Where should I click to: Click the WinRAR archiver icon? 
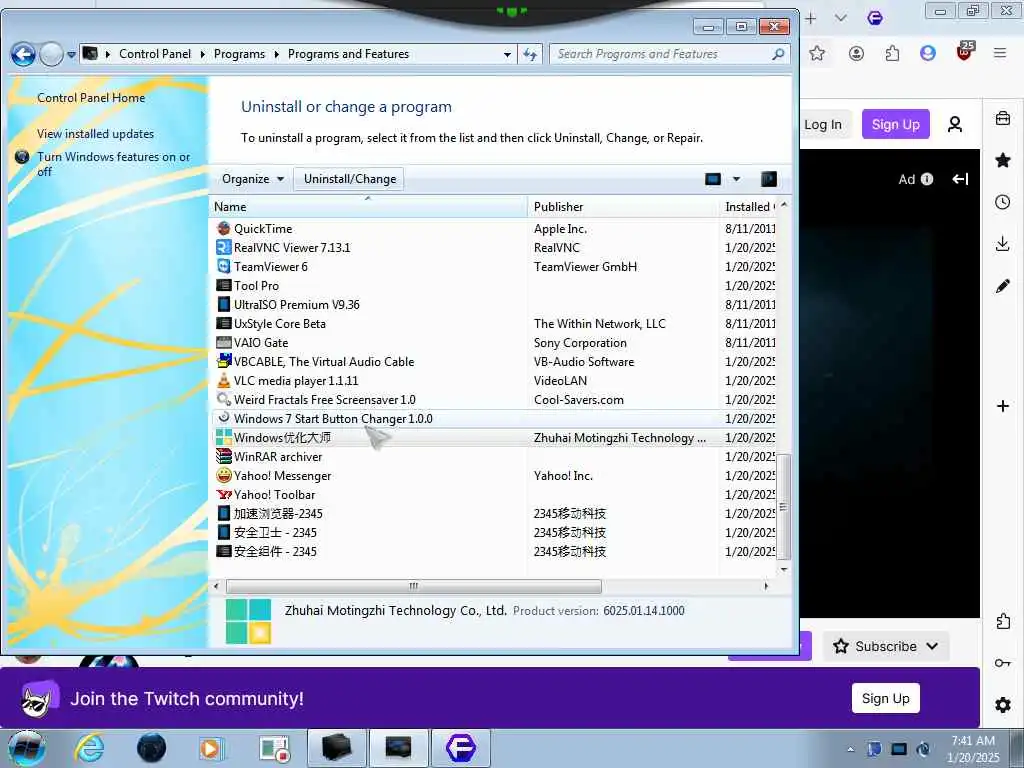224,456
